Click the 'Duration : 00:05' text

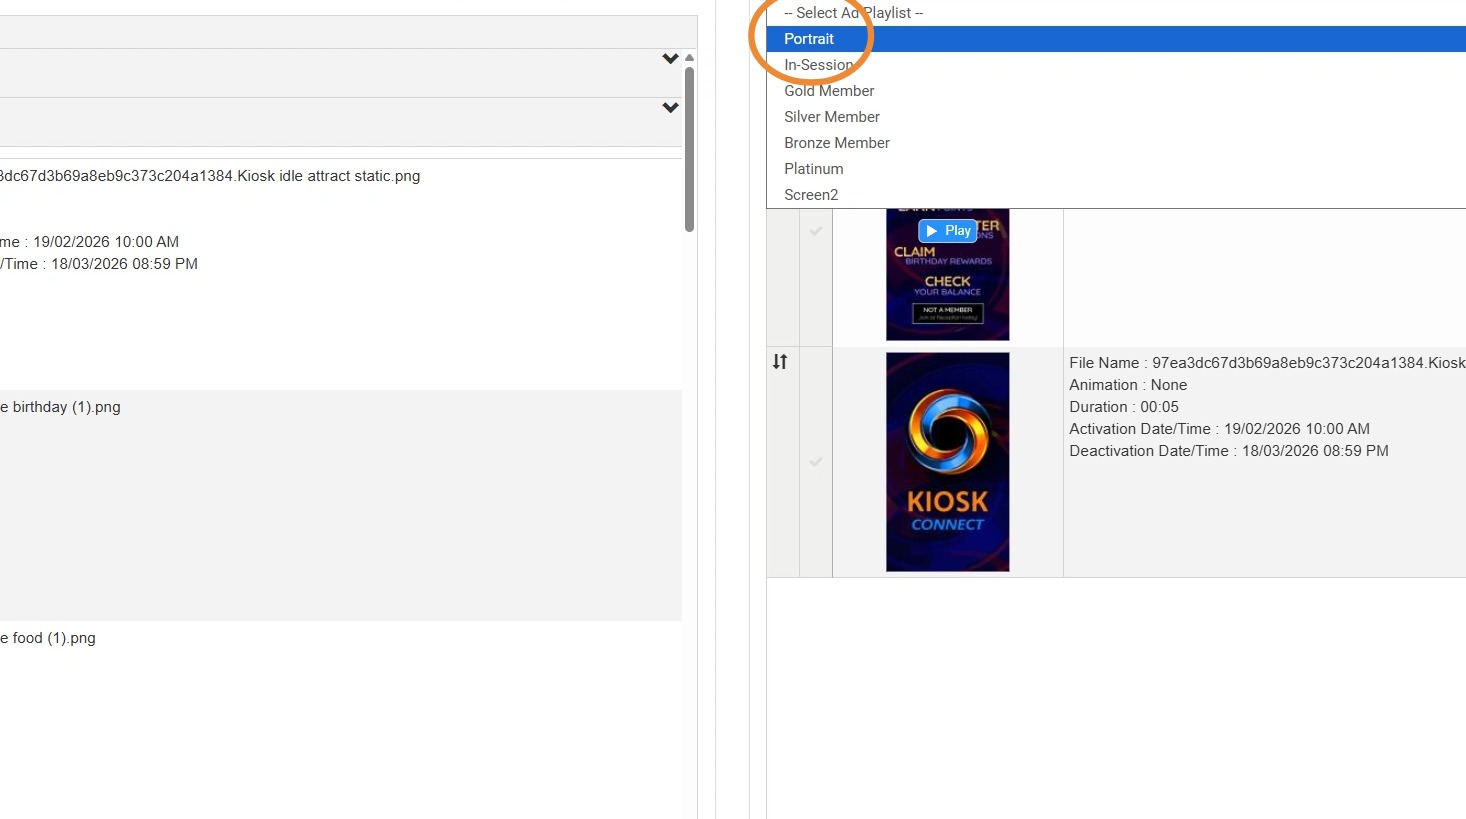coord(1124,407)
